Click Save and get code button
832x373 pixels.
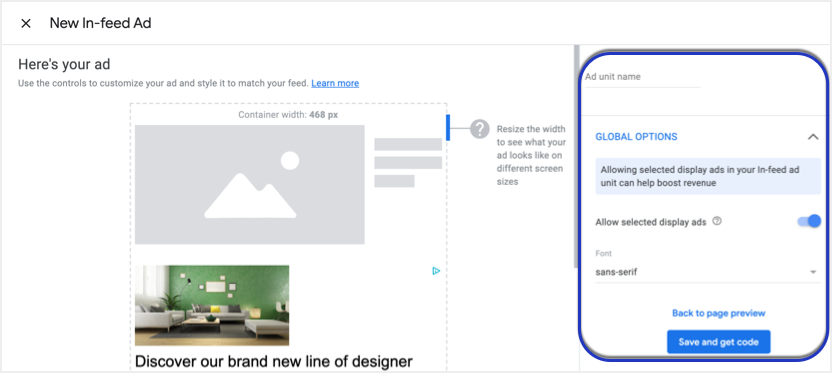pyautogui.click(x=718, y=342)
